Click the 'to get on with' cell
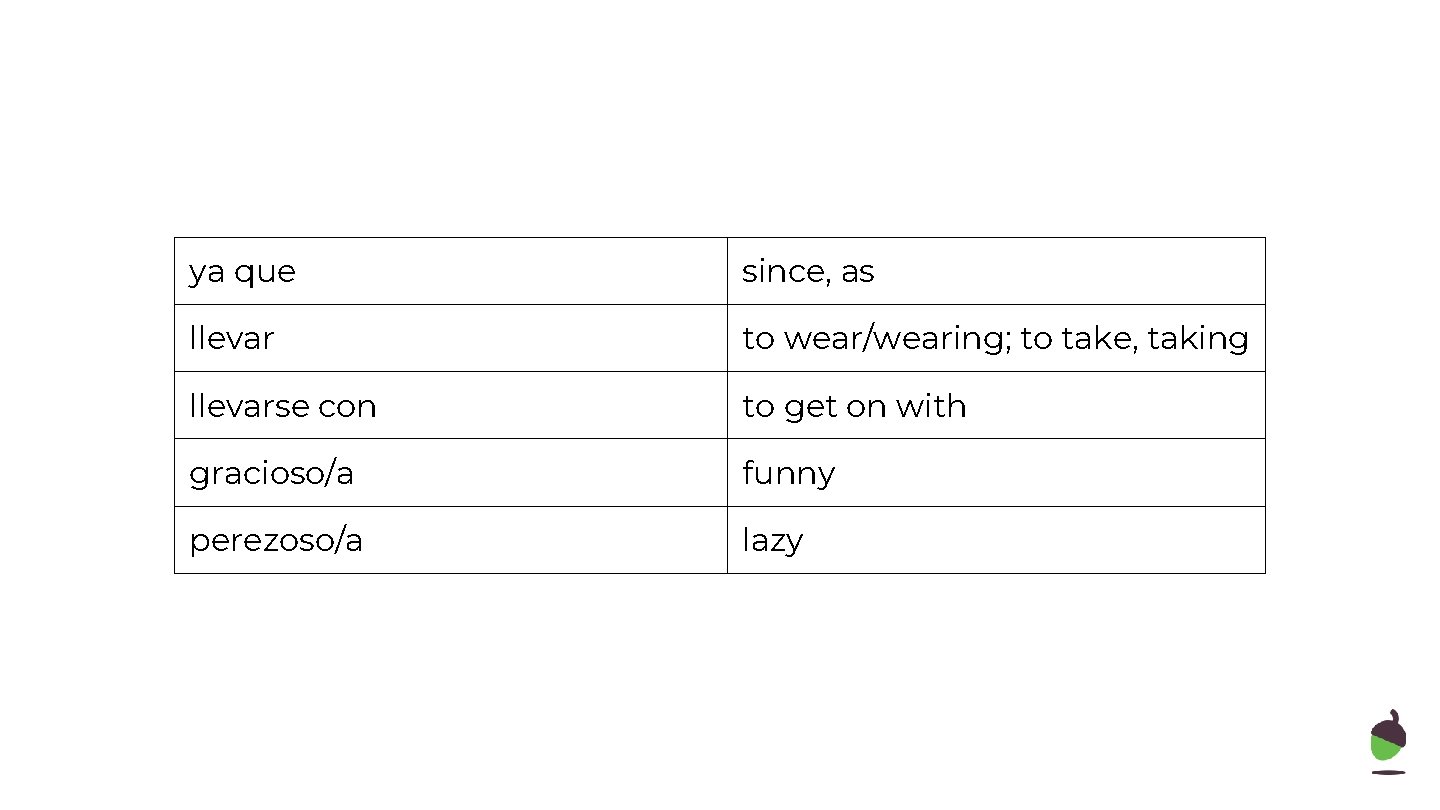The image size is (1440, 810). coord(995,405)
